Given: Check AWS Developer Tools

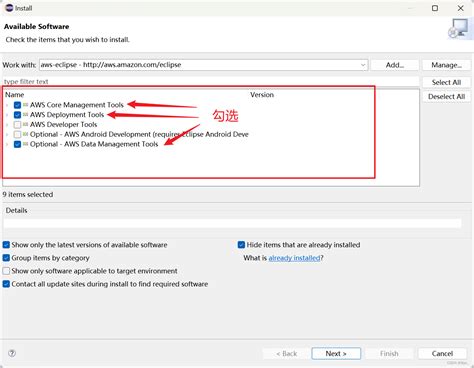Looking at the screenshot, I should point(17,125).
